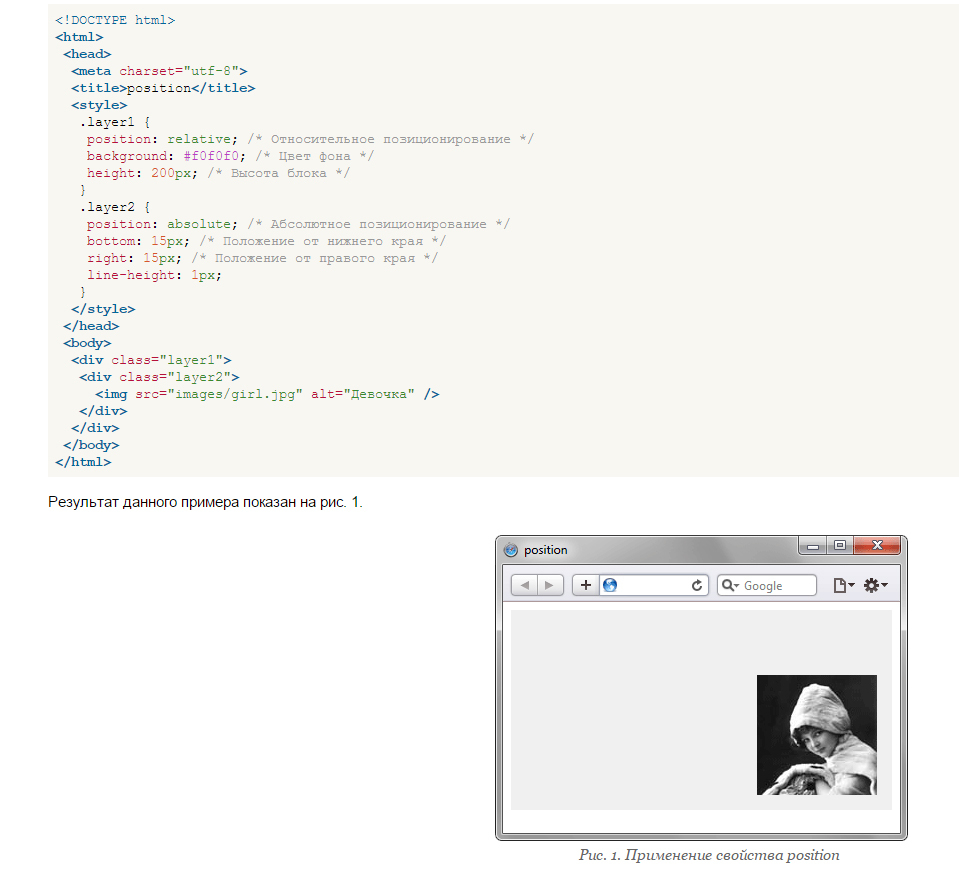Screen dimensions: 959x876
Task: Click the Safari back arrow button
Action: point(525,585)
